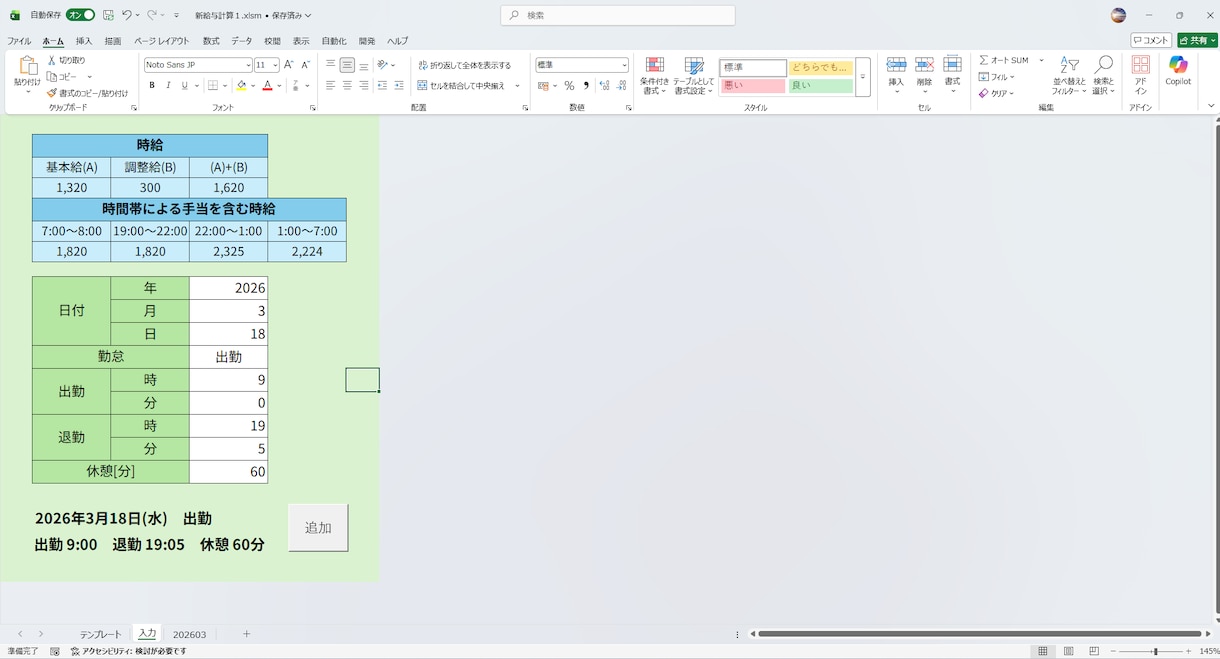Collapse the ribbon with the chevron
The height and width of the screenshot is (659, 1220).
pos(1211,106)
